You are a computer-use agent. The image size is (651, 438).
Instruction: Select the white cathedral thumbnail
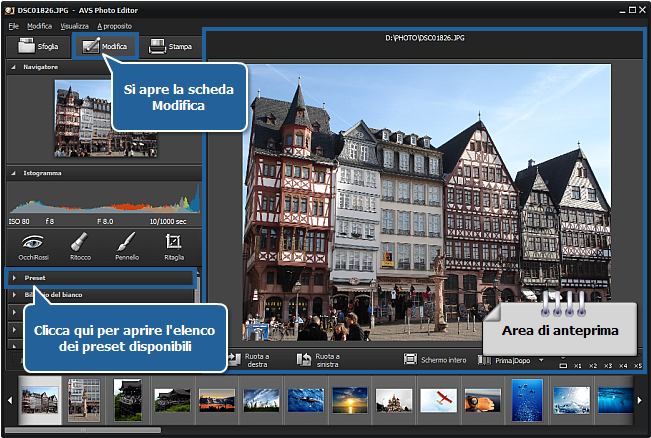tap(394, 400)
